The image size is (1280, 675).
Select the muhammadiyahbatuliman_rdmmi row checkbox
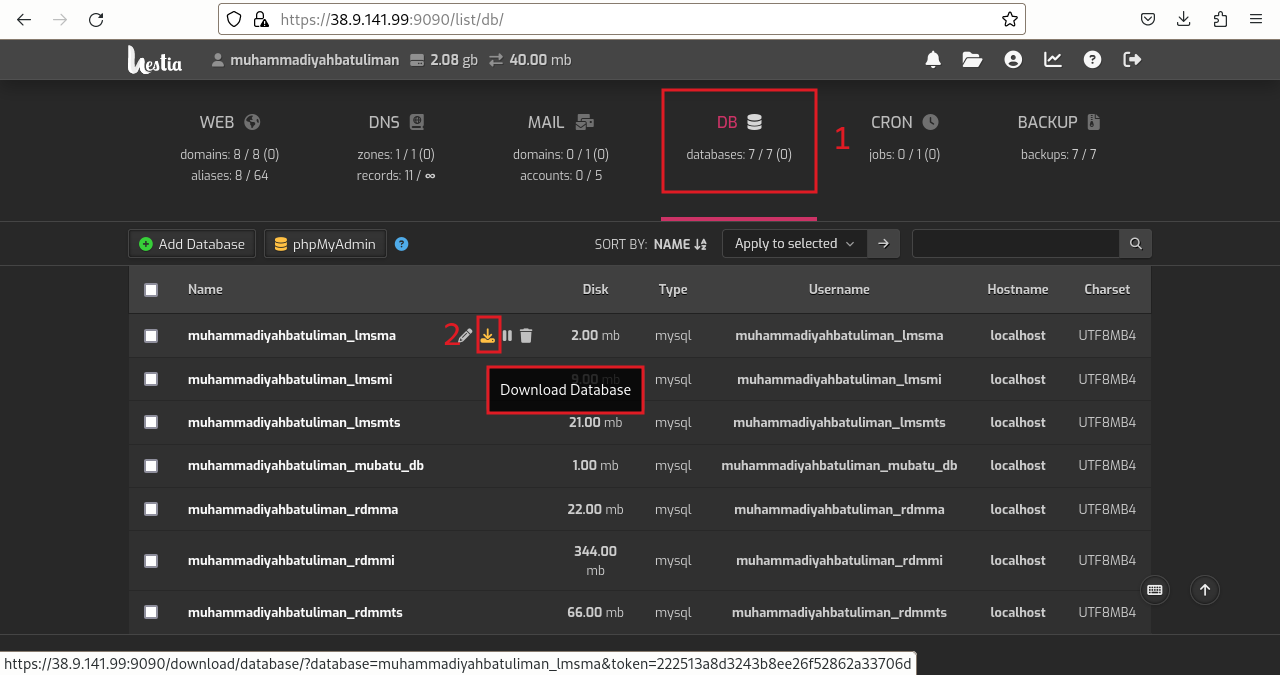tap(151, 561)
